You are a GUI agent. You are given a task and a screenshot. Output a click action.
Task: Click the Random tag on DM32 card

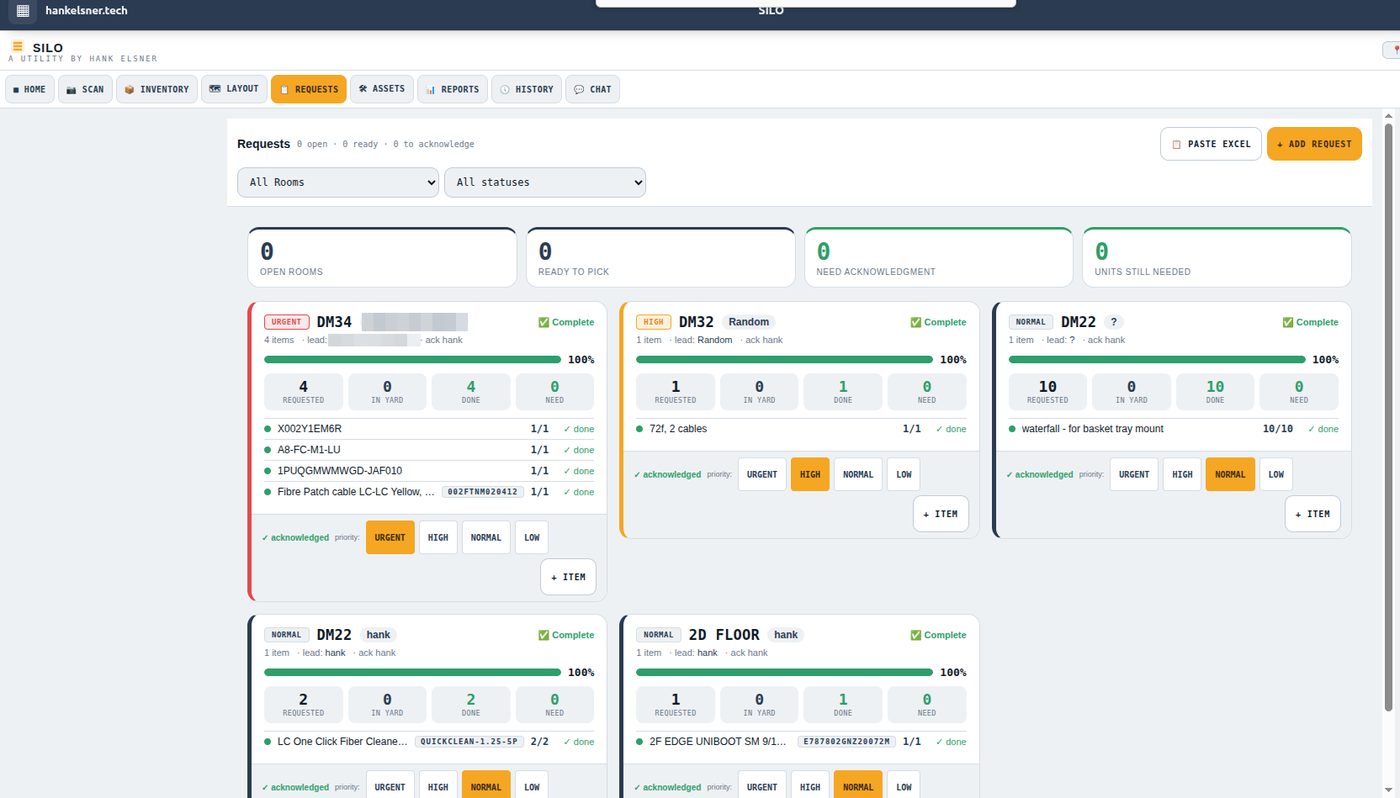749,322
